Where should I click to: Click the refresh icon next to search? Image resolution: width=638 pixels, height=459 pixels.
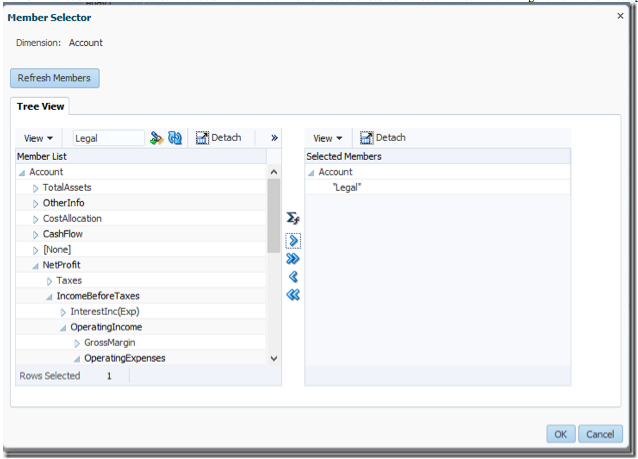[175, 138]
